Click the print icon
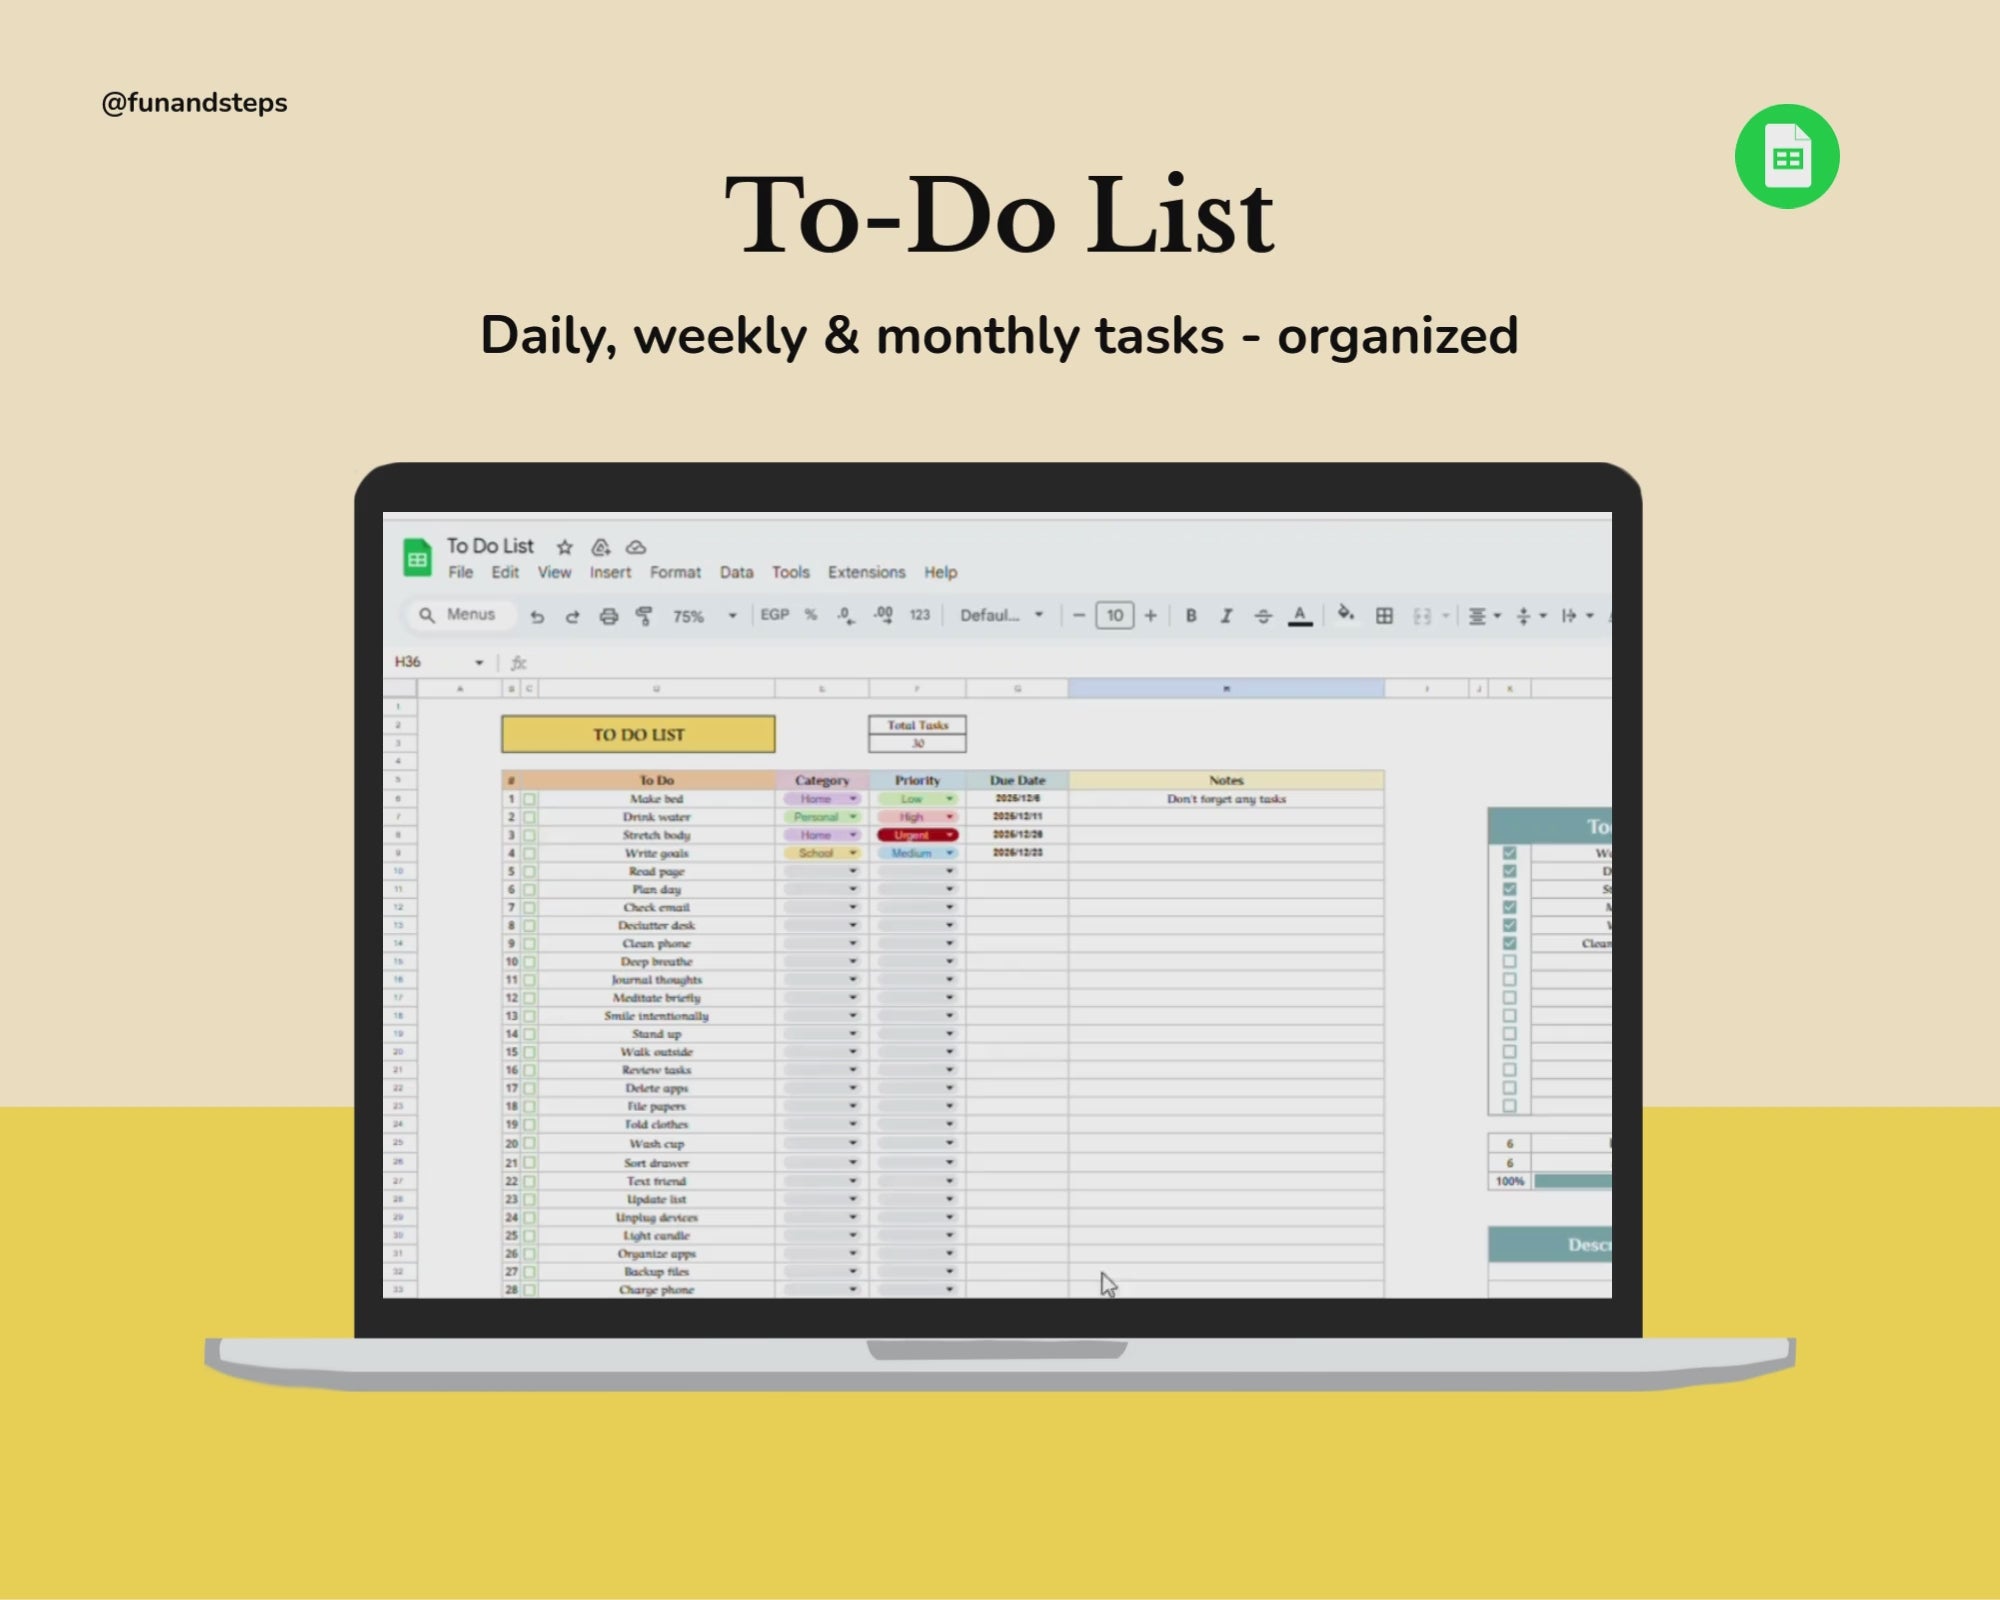 tap(608, 616)
